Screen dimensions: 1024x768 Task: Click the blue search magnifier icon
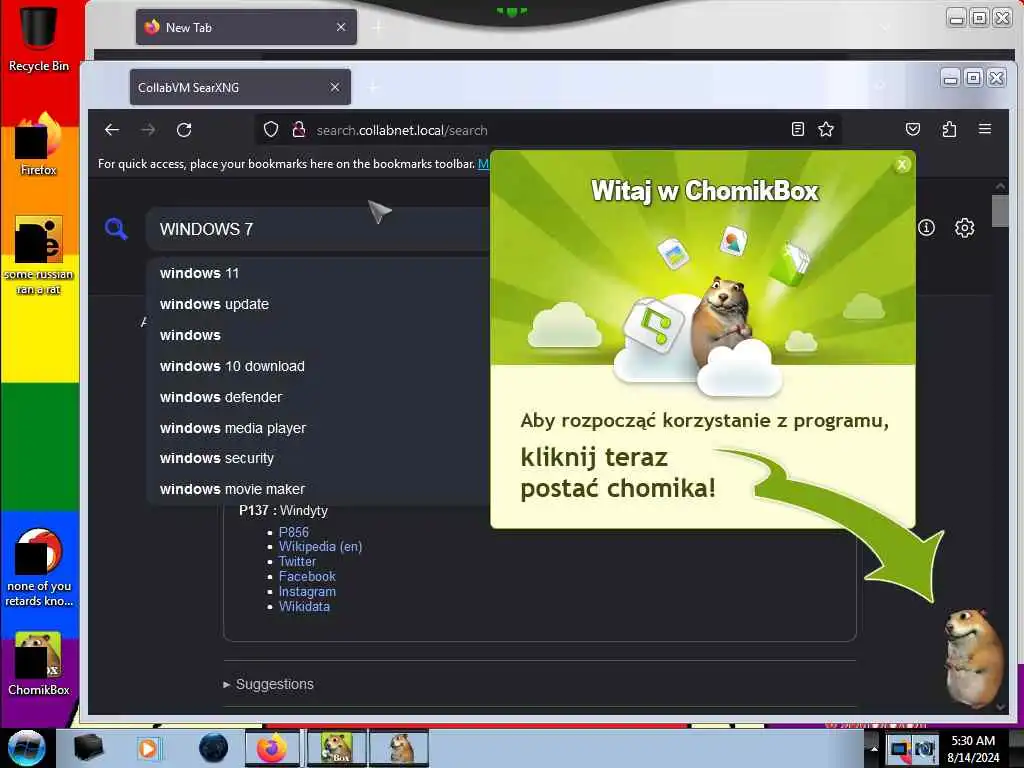coord(116,229)
